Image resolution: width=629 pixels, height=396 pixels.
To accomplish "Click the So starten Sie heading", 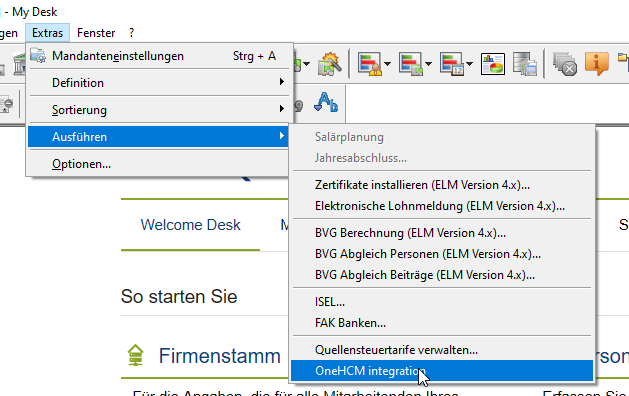I will (x=179, y=296).
